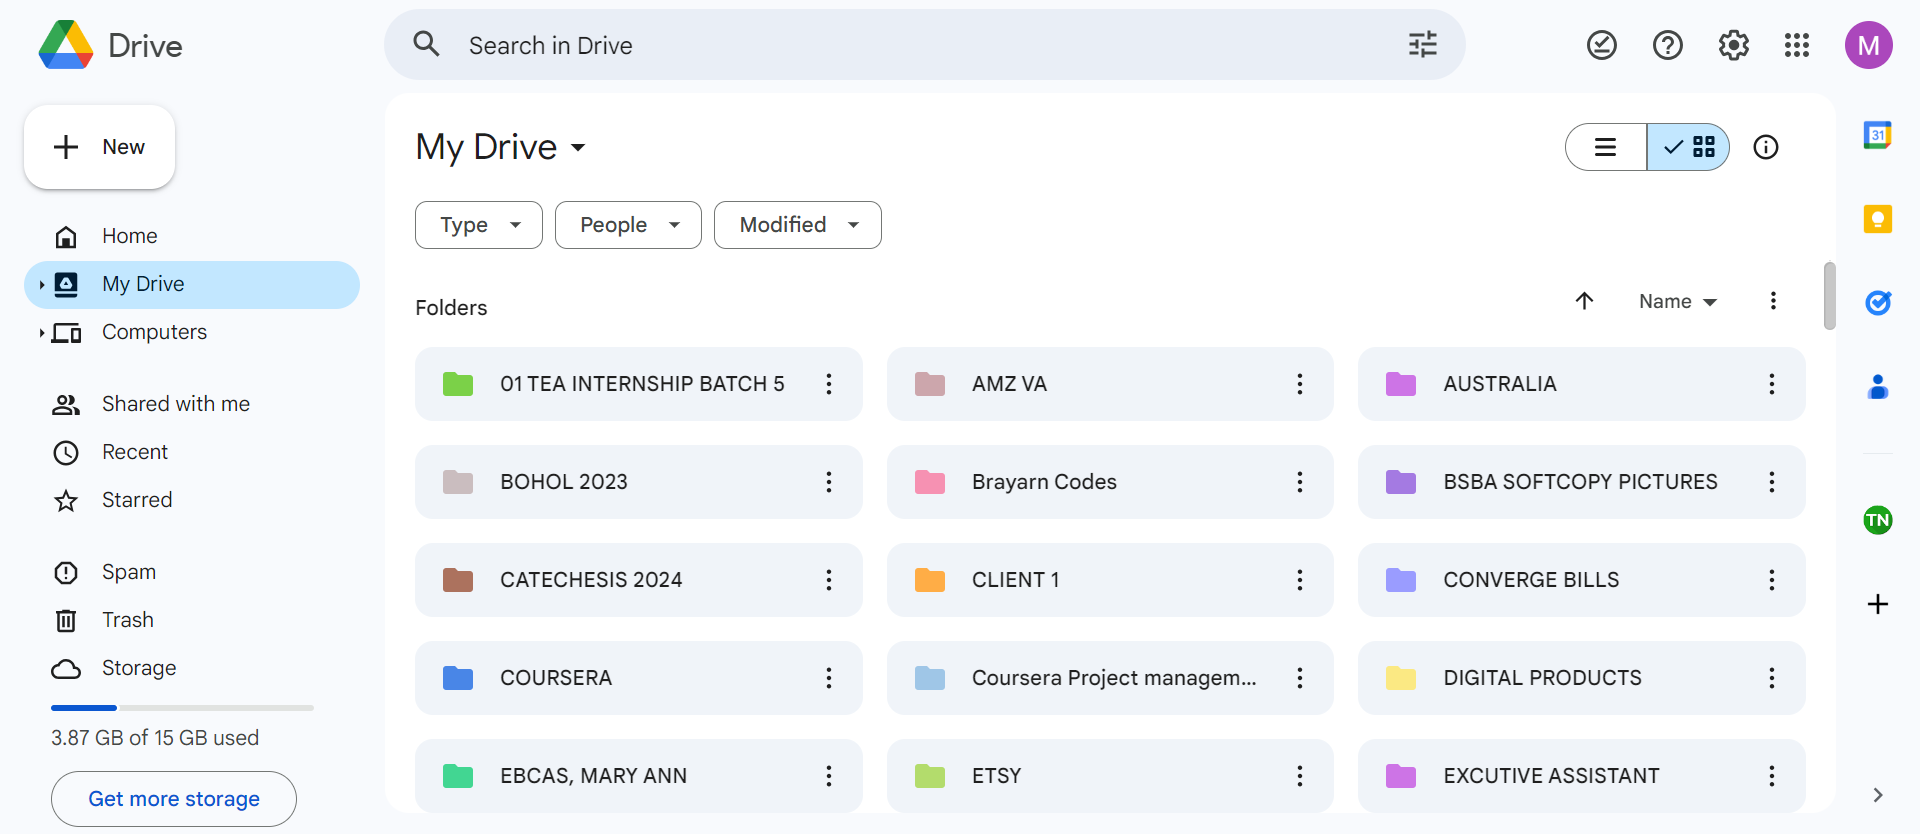Go to Shared with me
This screenshot has height=834, width=1920.
(x=175, y=404)
